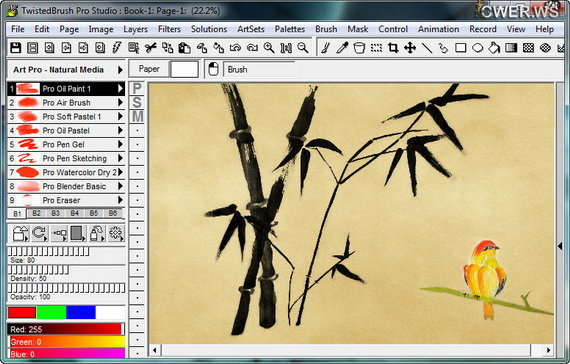The width and height of the screenshot is (570, 364).
Task: Expand arrow next to Pro Oil Pastel
Action: click(120, 130)
